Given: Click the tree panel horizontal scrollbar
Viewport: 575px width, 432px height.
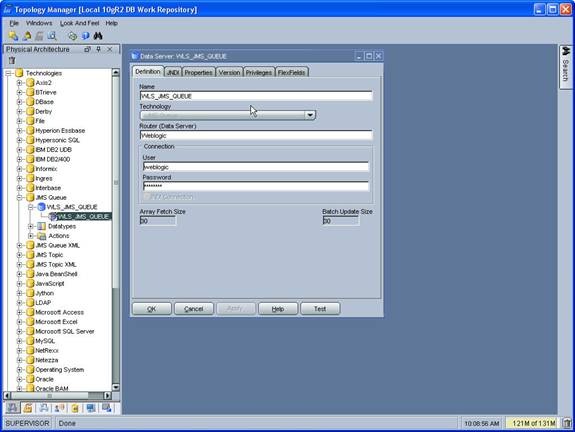Looking at the screenshot, I should pos(57,396).
